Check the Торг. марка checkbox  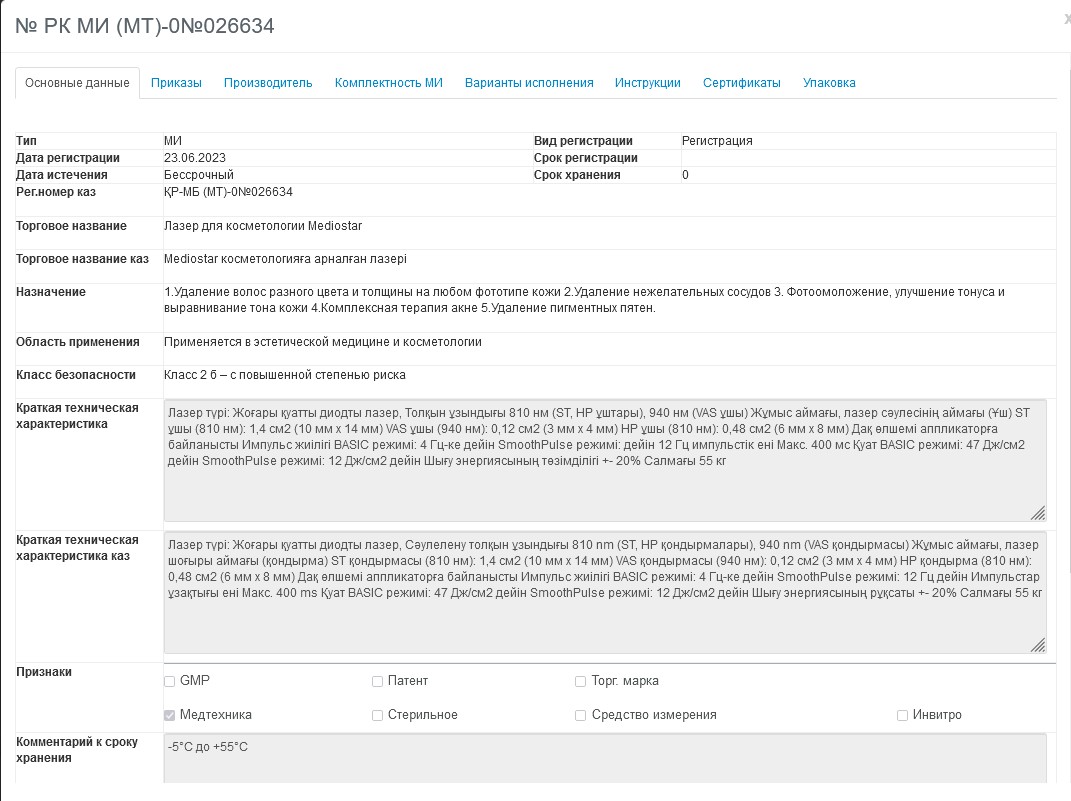tap(581, 682)
